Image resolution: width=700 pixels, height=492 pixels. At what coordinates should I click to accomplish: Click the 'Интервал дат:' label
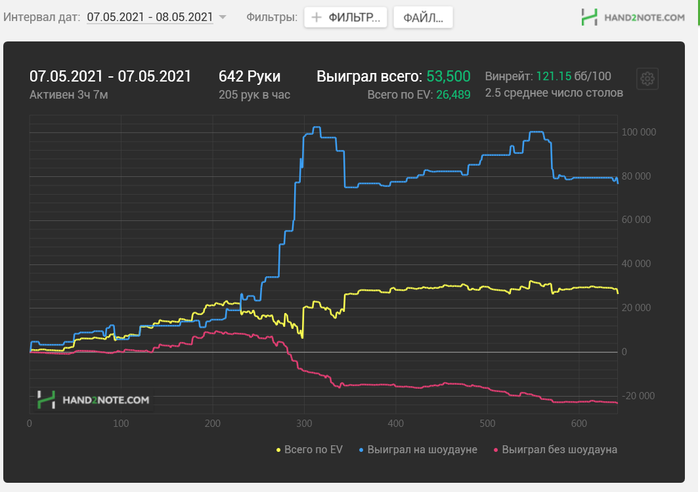(x=42, y=17)
